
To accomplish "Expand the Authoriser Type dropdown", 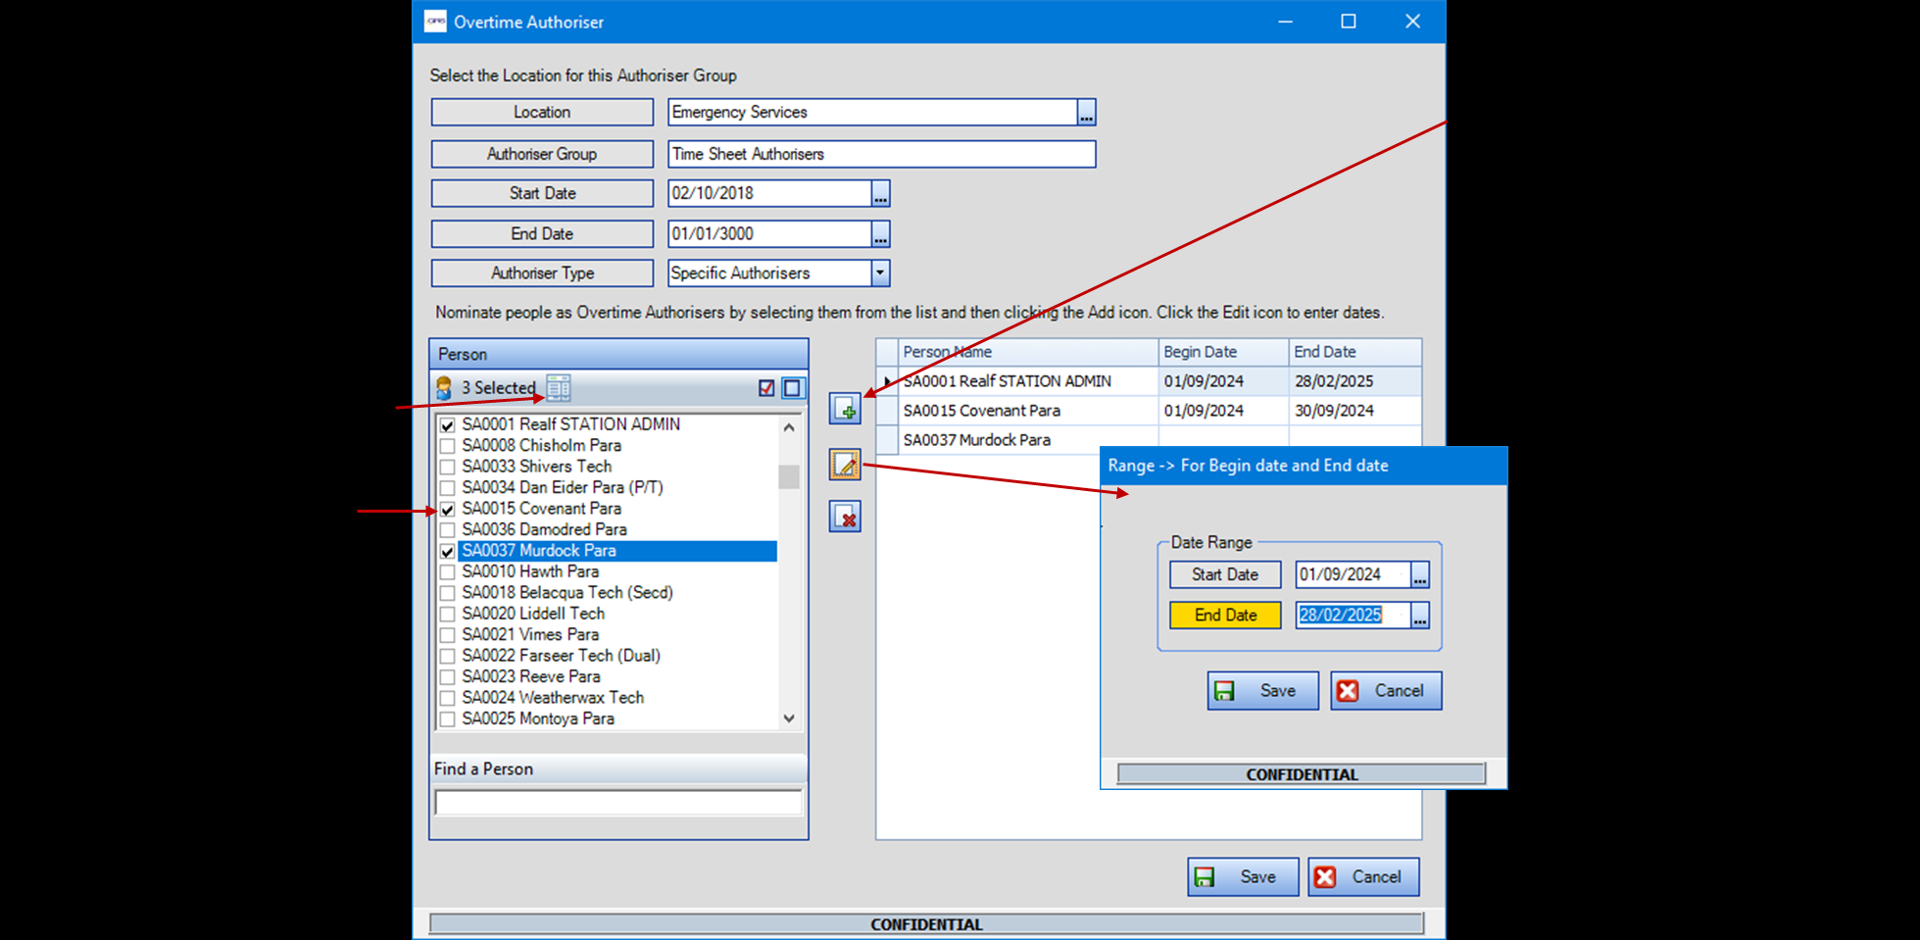I will tap(880, 273).
